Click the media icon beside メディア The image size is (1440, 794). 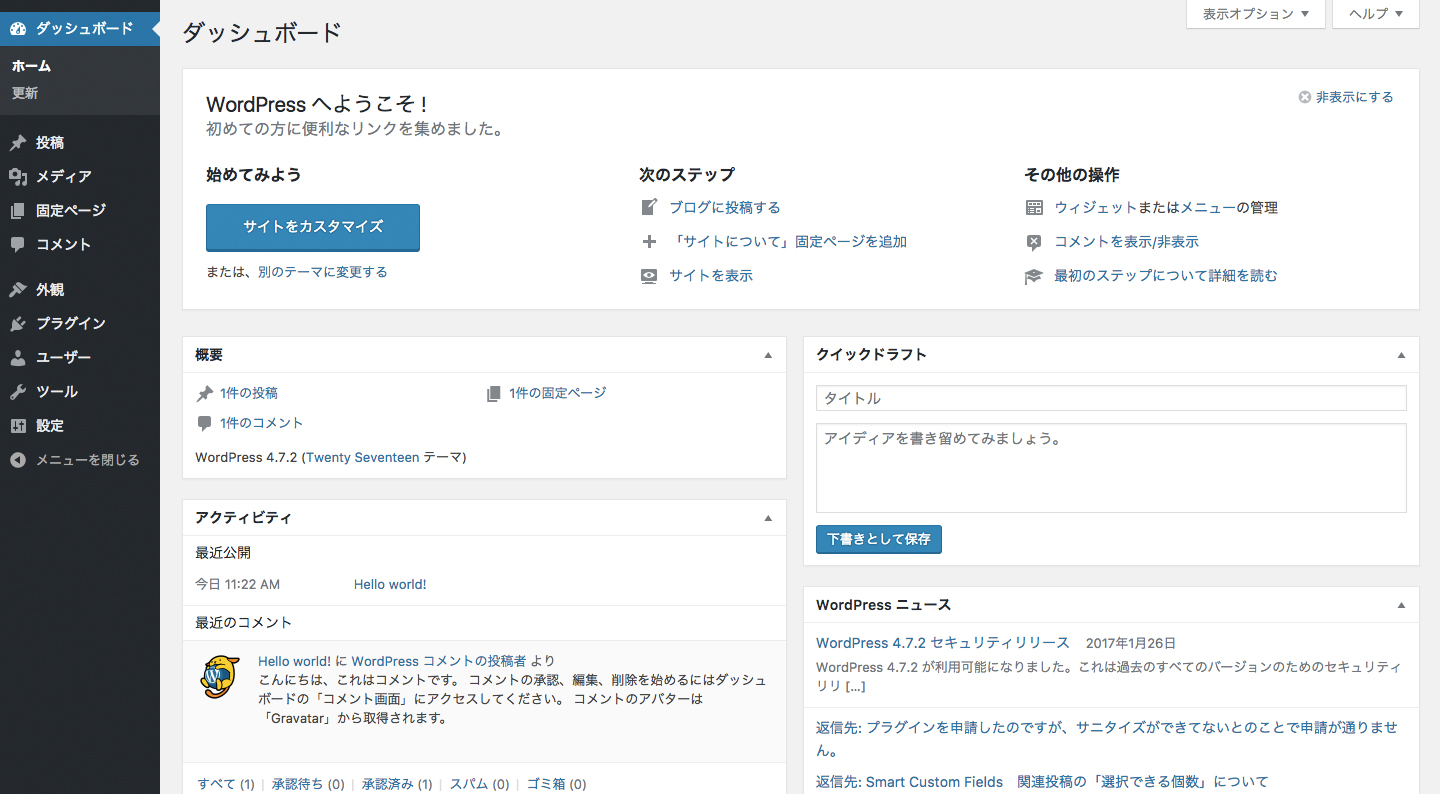pyautogui.click(x=18, y=177)
